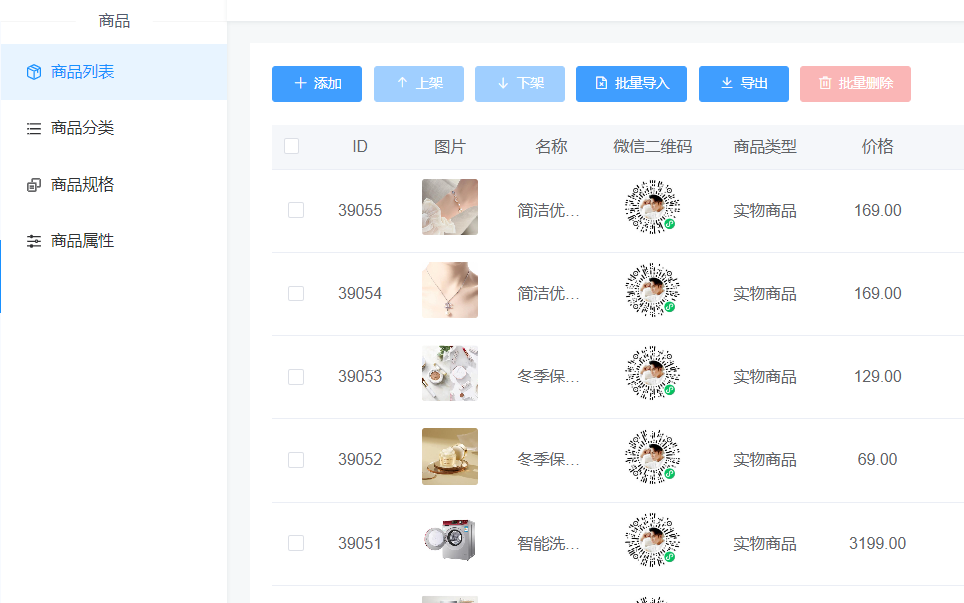The height and width of the screenshot is (603, 964).
Task: Check the box for product 39051
Action: tap(296, 543)
